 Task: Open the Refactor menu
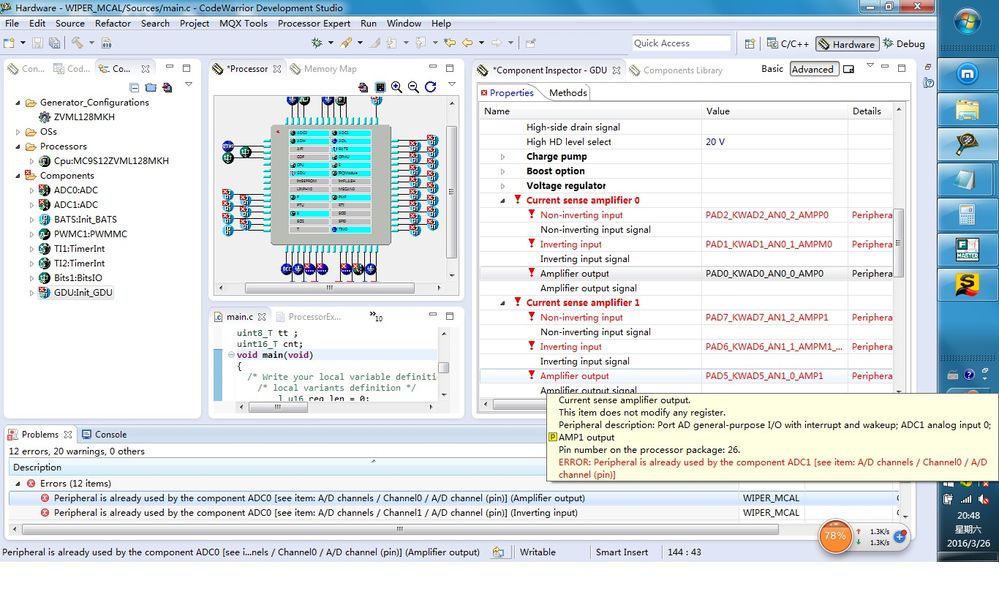coord(113,23)
